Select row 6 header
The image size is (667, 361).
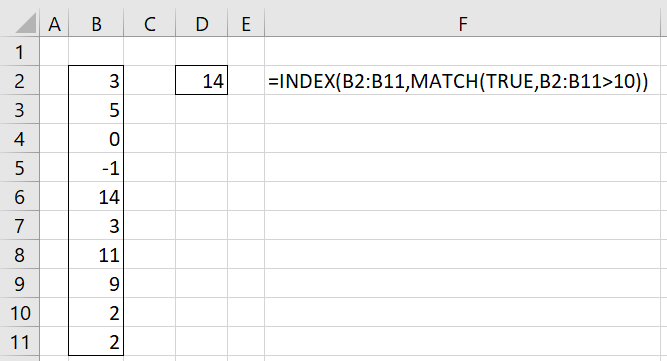tap(20, 196)
